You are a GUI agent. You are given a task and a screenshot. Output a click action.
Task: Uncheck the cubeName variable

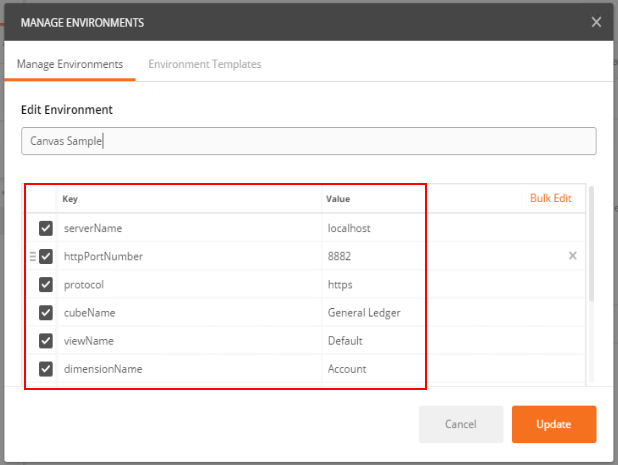coord(46,312)
